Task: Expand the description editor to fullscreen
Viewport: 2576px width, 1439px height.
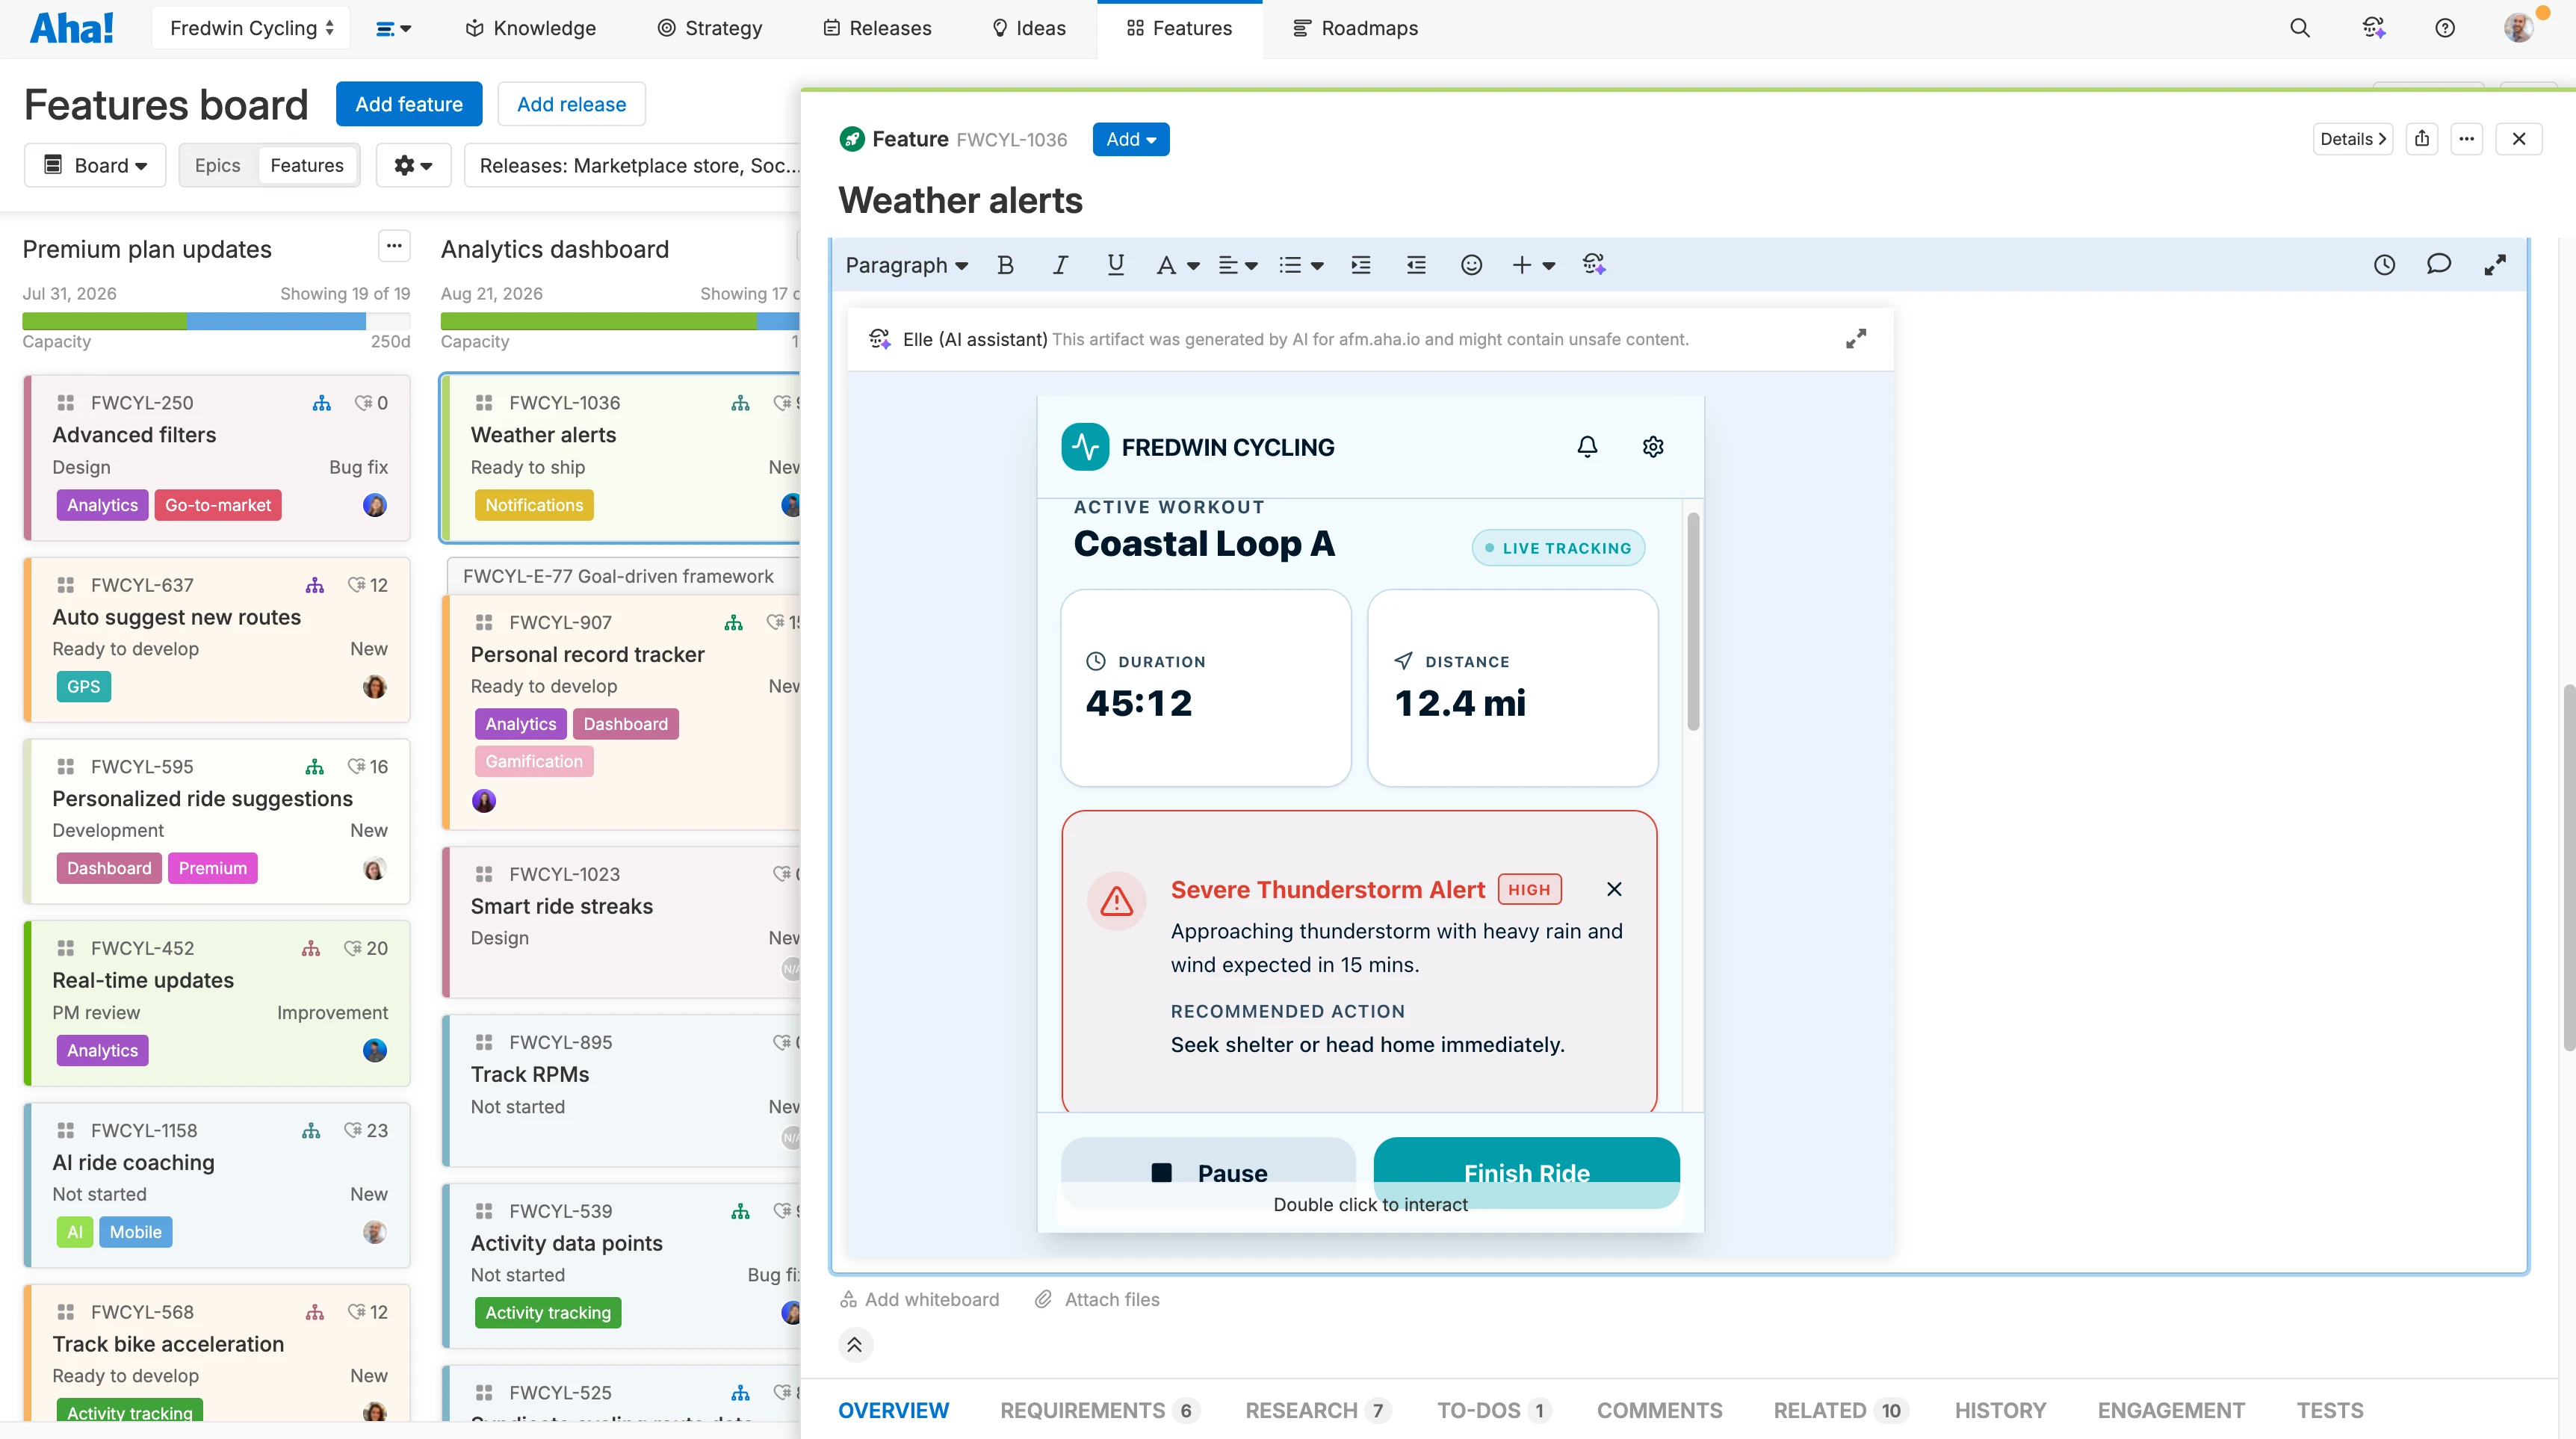Action: click(x=2495, y=265)
